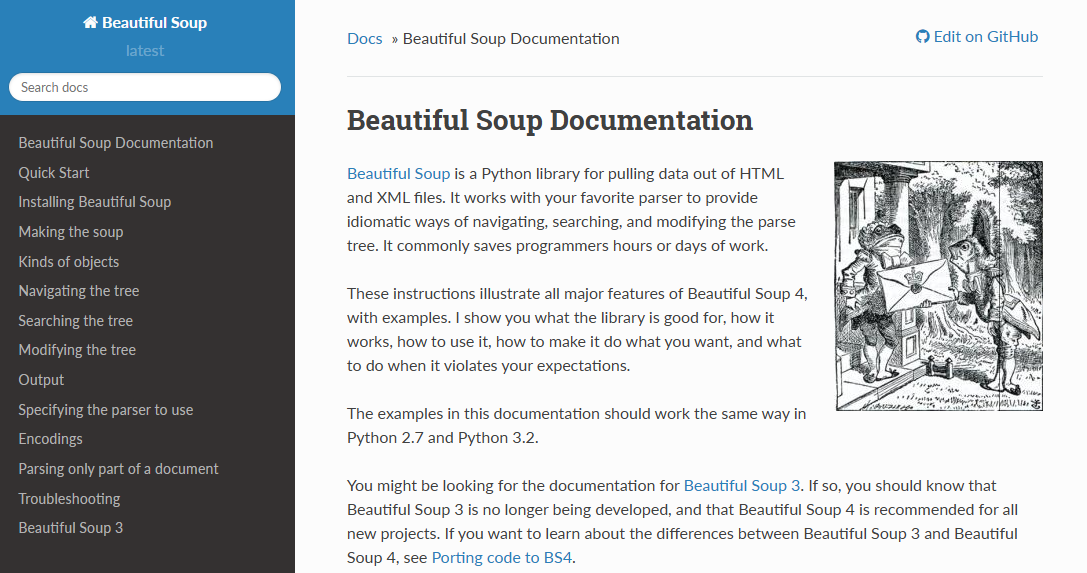
Task: Follow the Porting code to BS4 link
Action: 502,558
